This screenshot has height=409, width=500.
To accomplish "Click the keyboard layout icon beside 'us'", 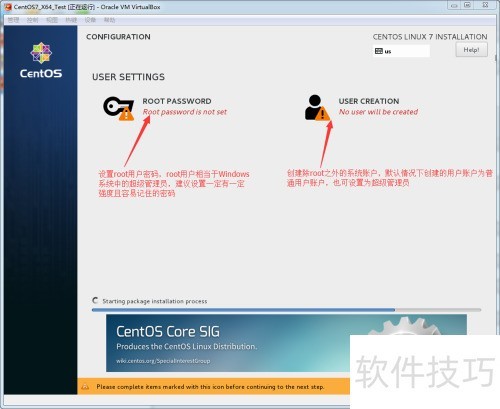I will (x=379, y=51).
